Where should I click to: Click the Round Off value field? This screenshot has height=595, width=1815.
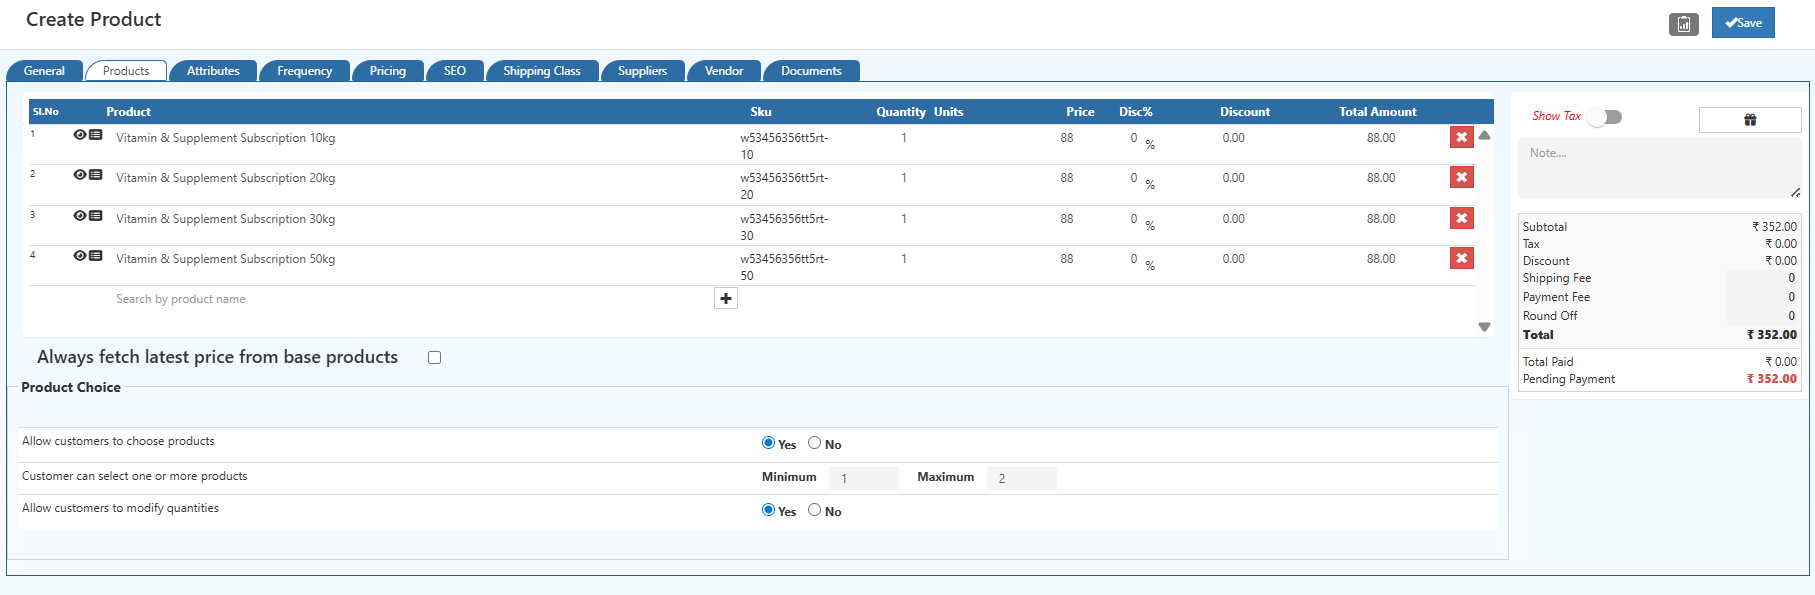[x=1763, y=316]
